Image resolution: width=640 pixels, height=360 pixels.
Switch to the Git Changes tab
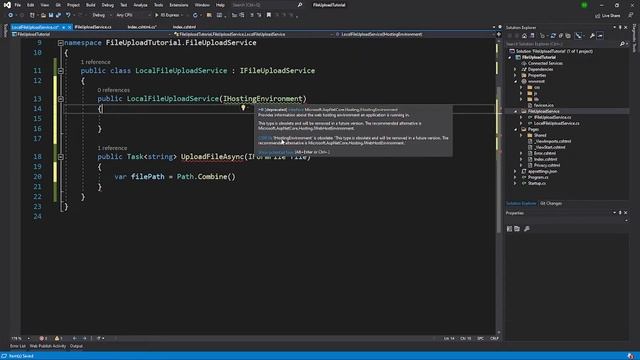(x=551, y=203)
